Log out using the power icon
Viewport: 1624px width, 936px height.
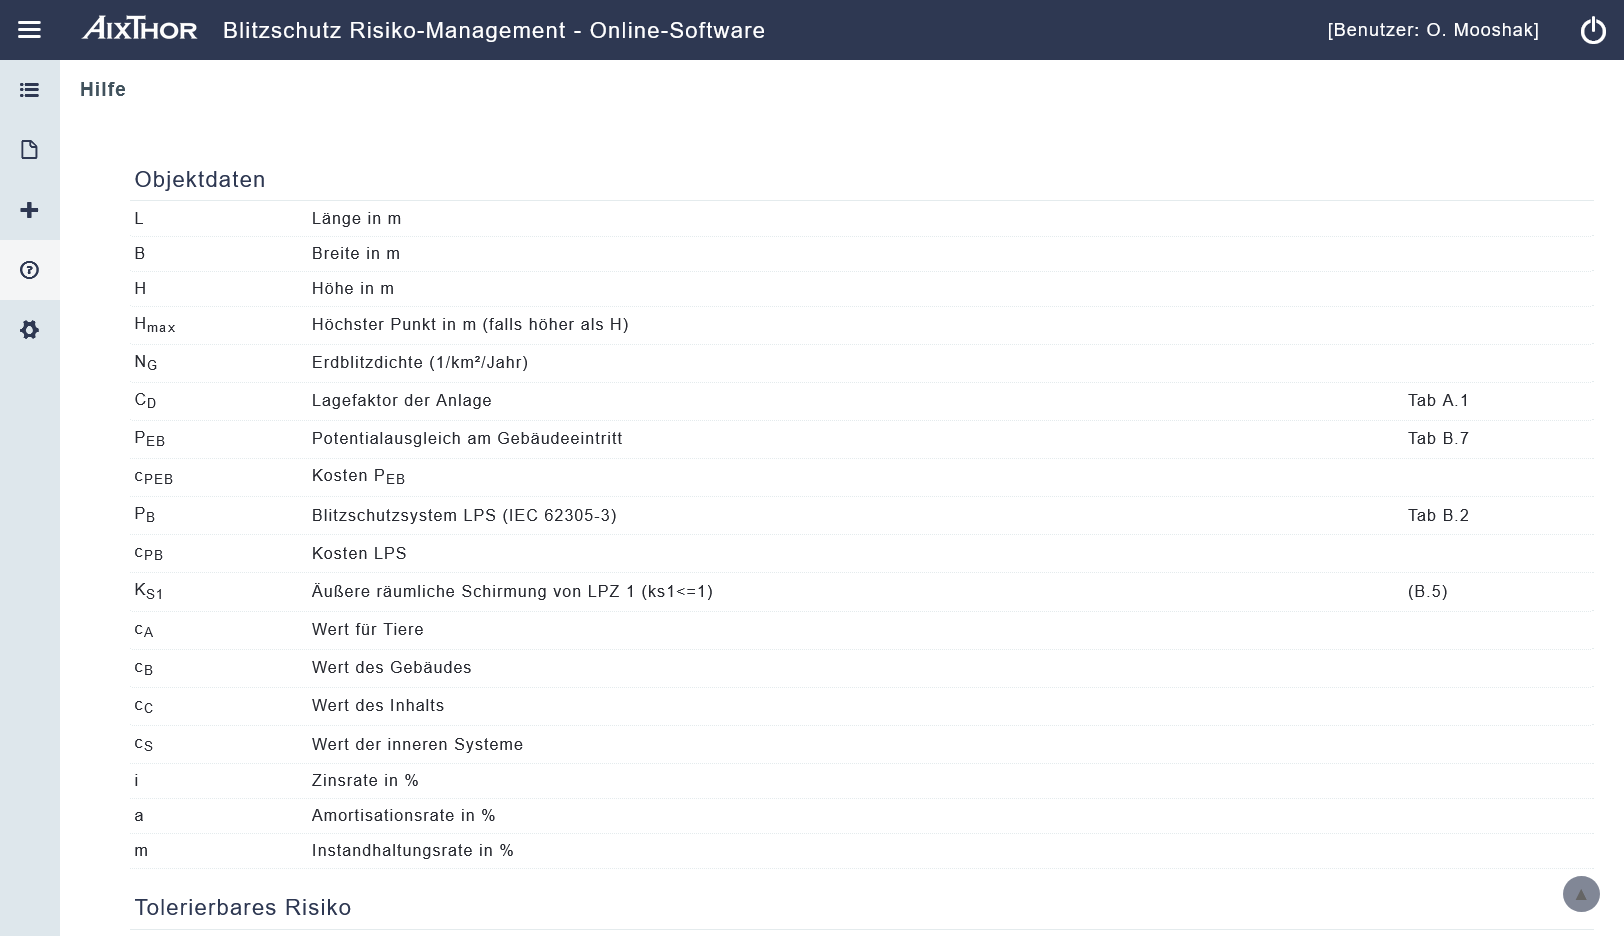point(1592,30)
